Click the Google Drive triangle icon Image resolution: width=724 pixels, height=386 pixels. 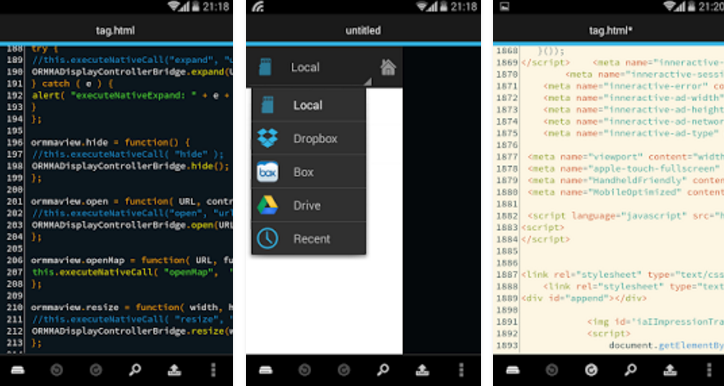tap(267, 205)
